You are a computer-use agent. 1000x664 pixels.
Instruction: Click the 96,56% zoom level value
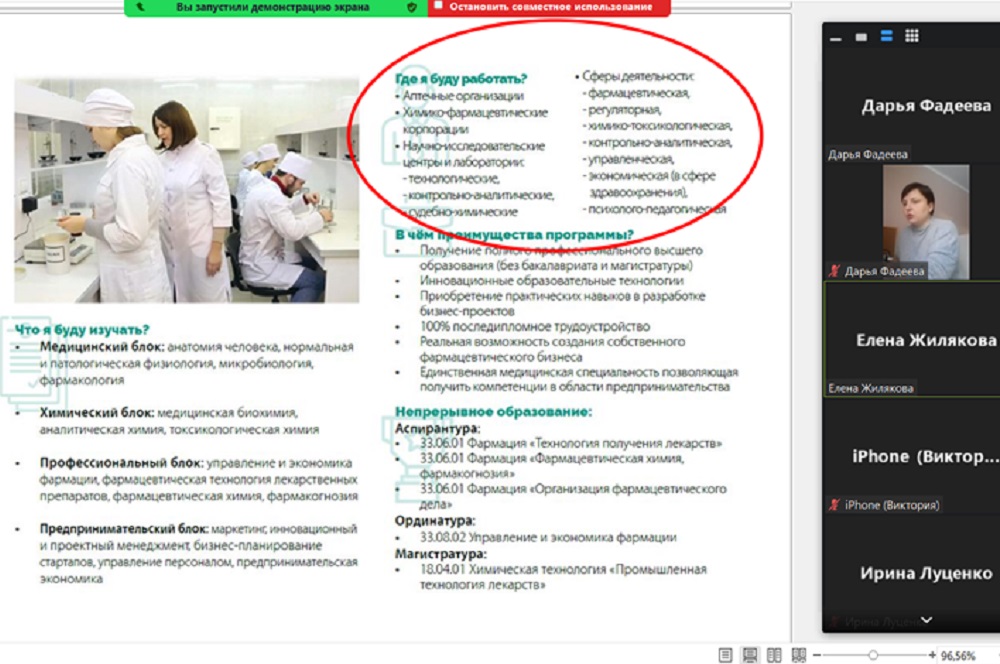(x=958, y=655)
